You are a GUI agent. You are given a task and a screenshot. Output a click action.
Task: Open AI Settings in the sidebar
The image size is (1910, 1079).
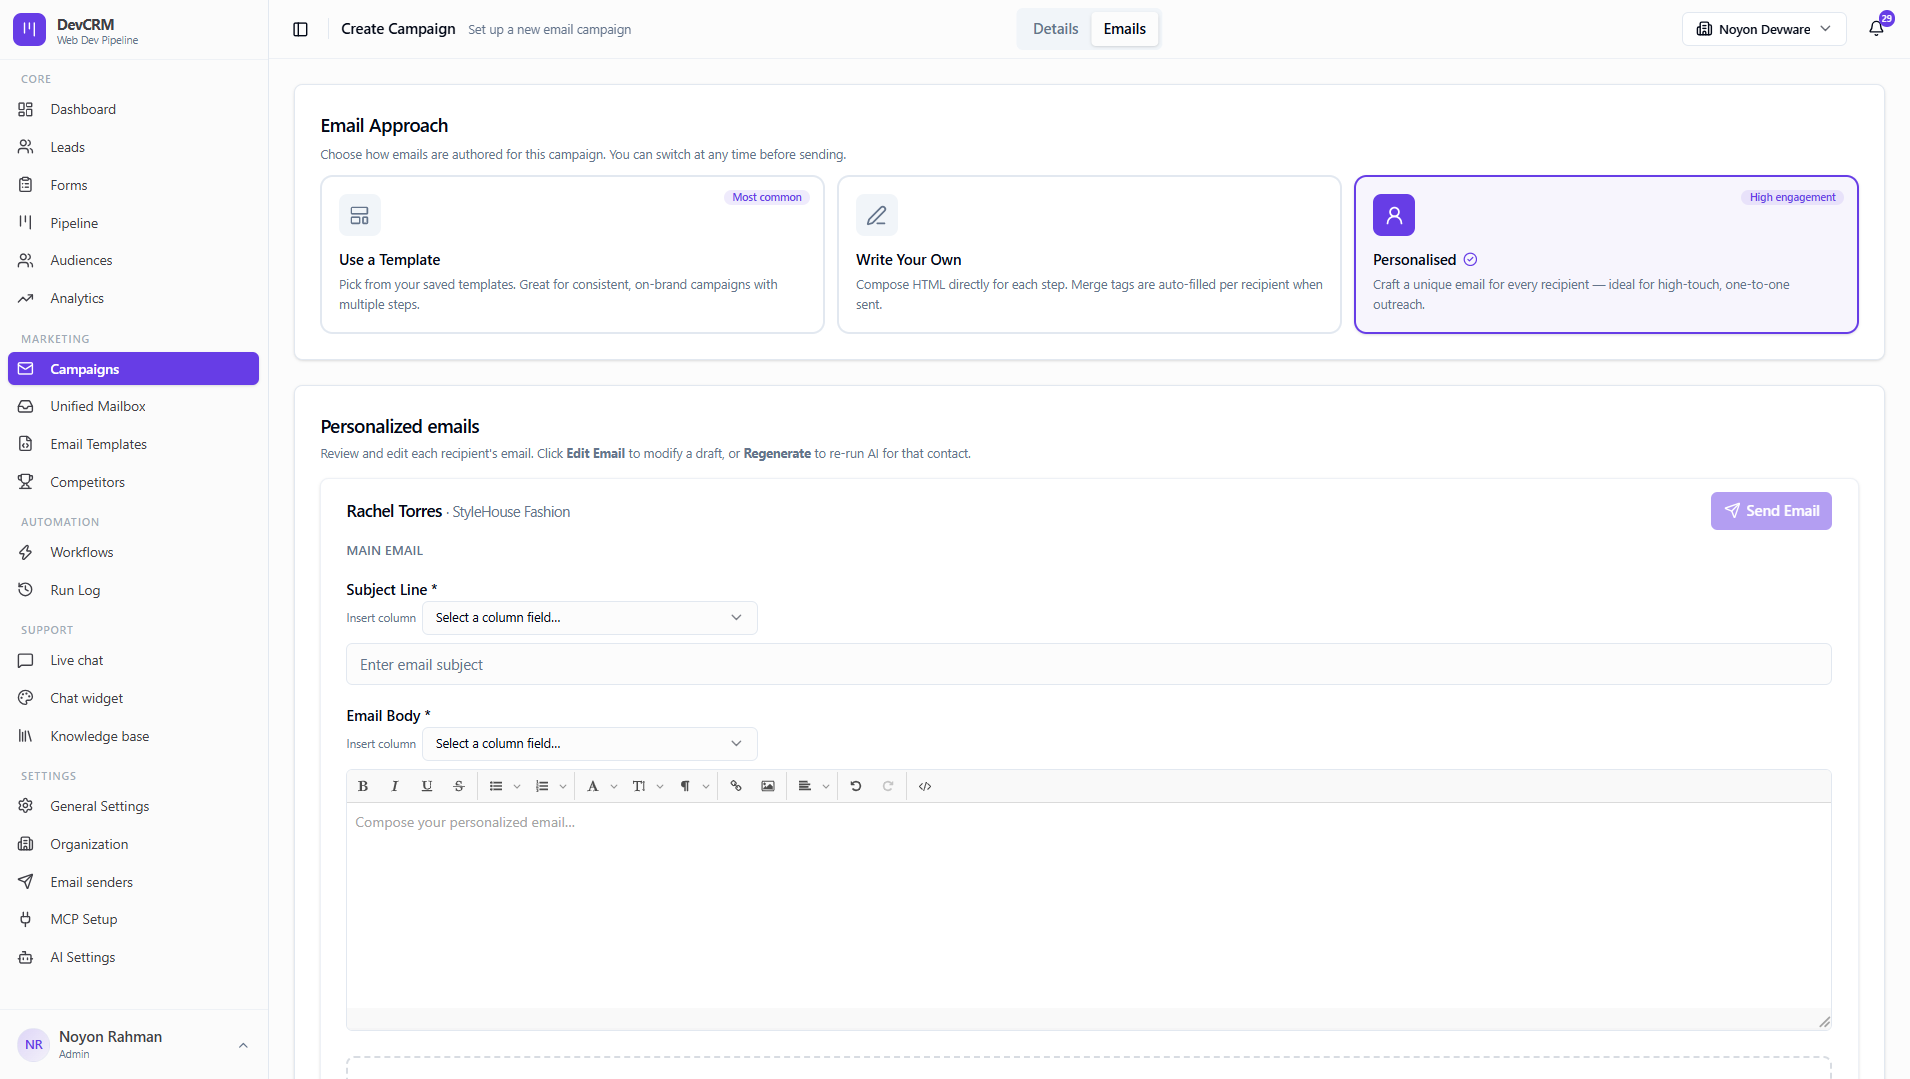(x=133, y=957)
